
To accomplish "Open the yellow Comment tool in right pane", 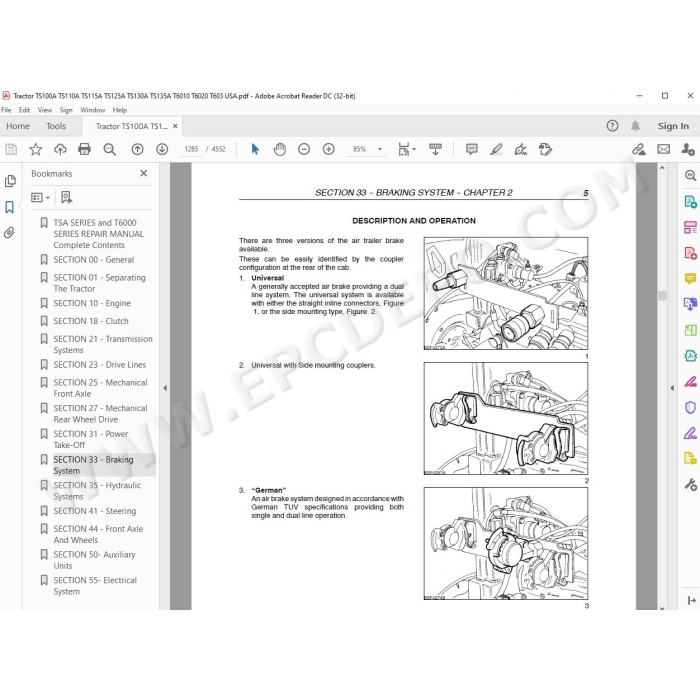I will coord(690,279).
